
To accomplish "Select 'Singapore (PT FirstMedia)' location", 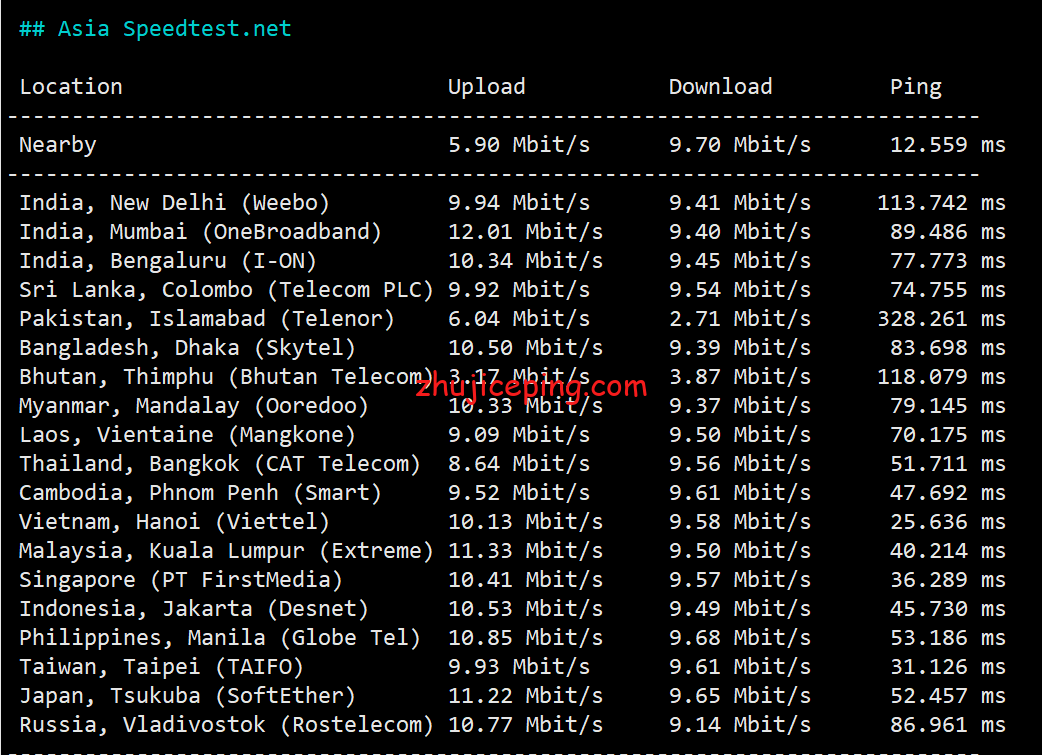I will point(181,580).
